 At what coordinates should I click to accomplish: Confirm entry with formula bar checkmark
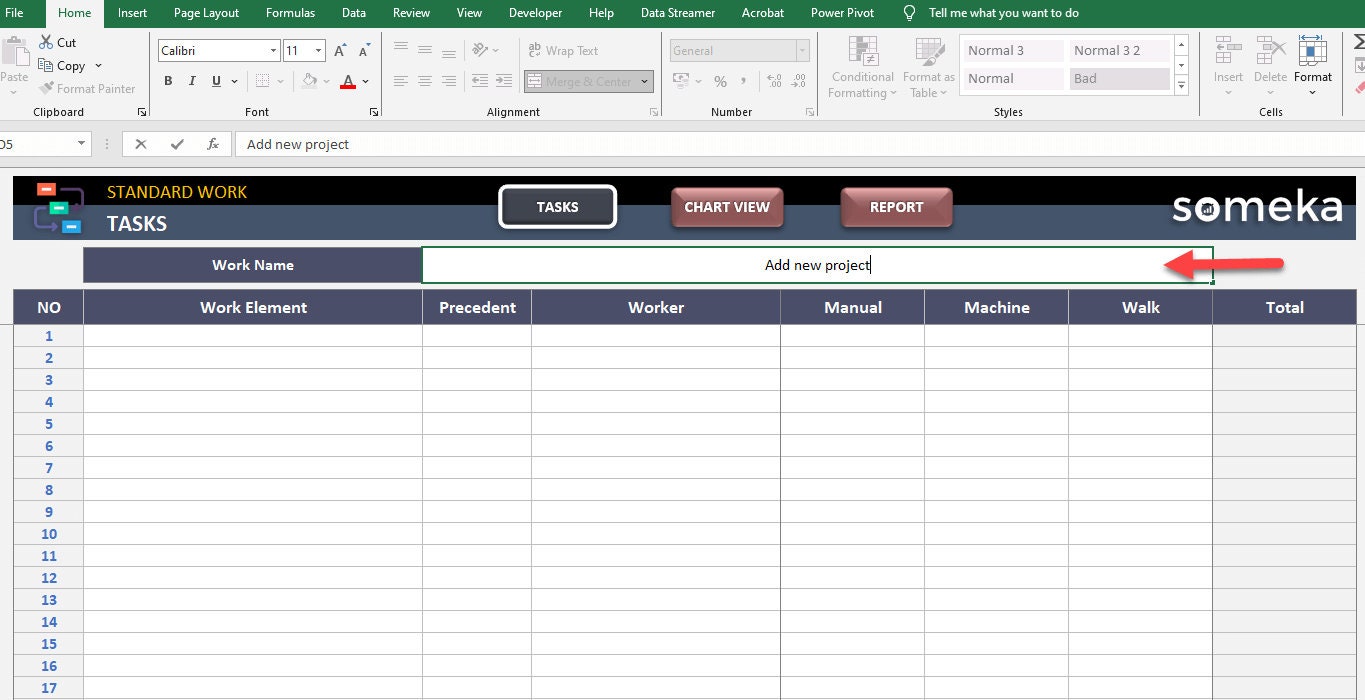[177, 144]
